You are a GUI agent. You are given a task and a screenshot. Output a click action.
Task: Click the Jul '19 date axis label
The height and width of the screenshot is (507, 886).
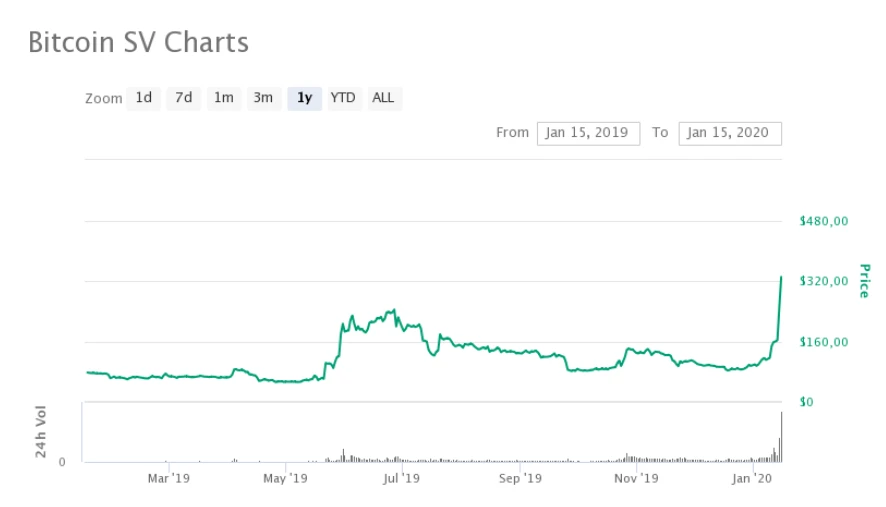tap(402, 479)
